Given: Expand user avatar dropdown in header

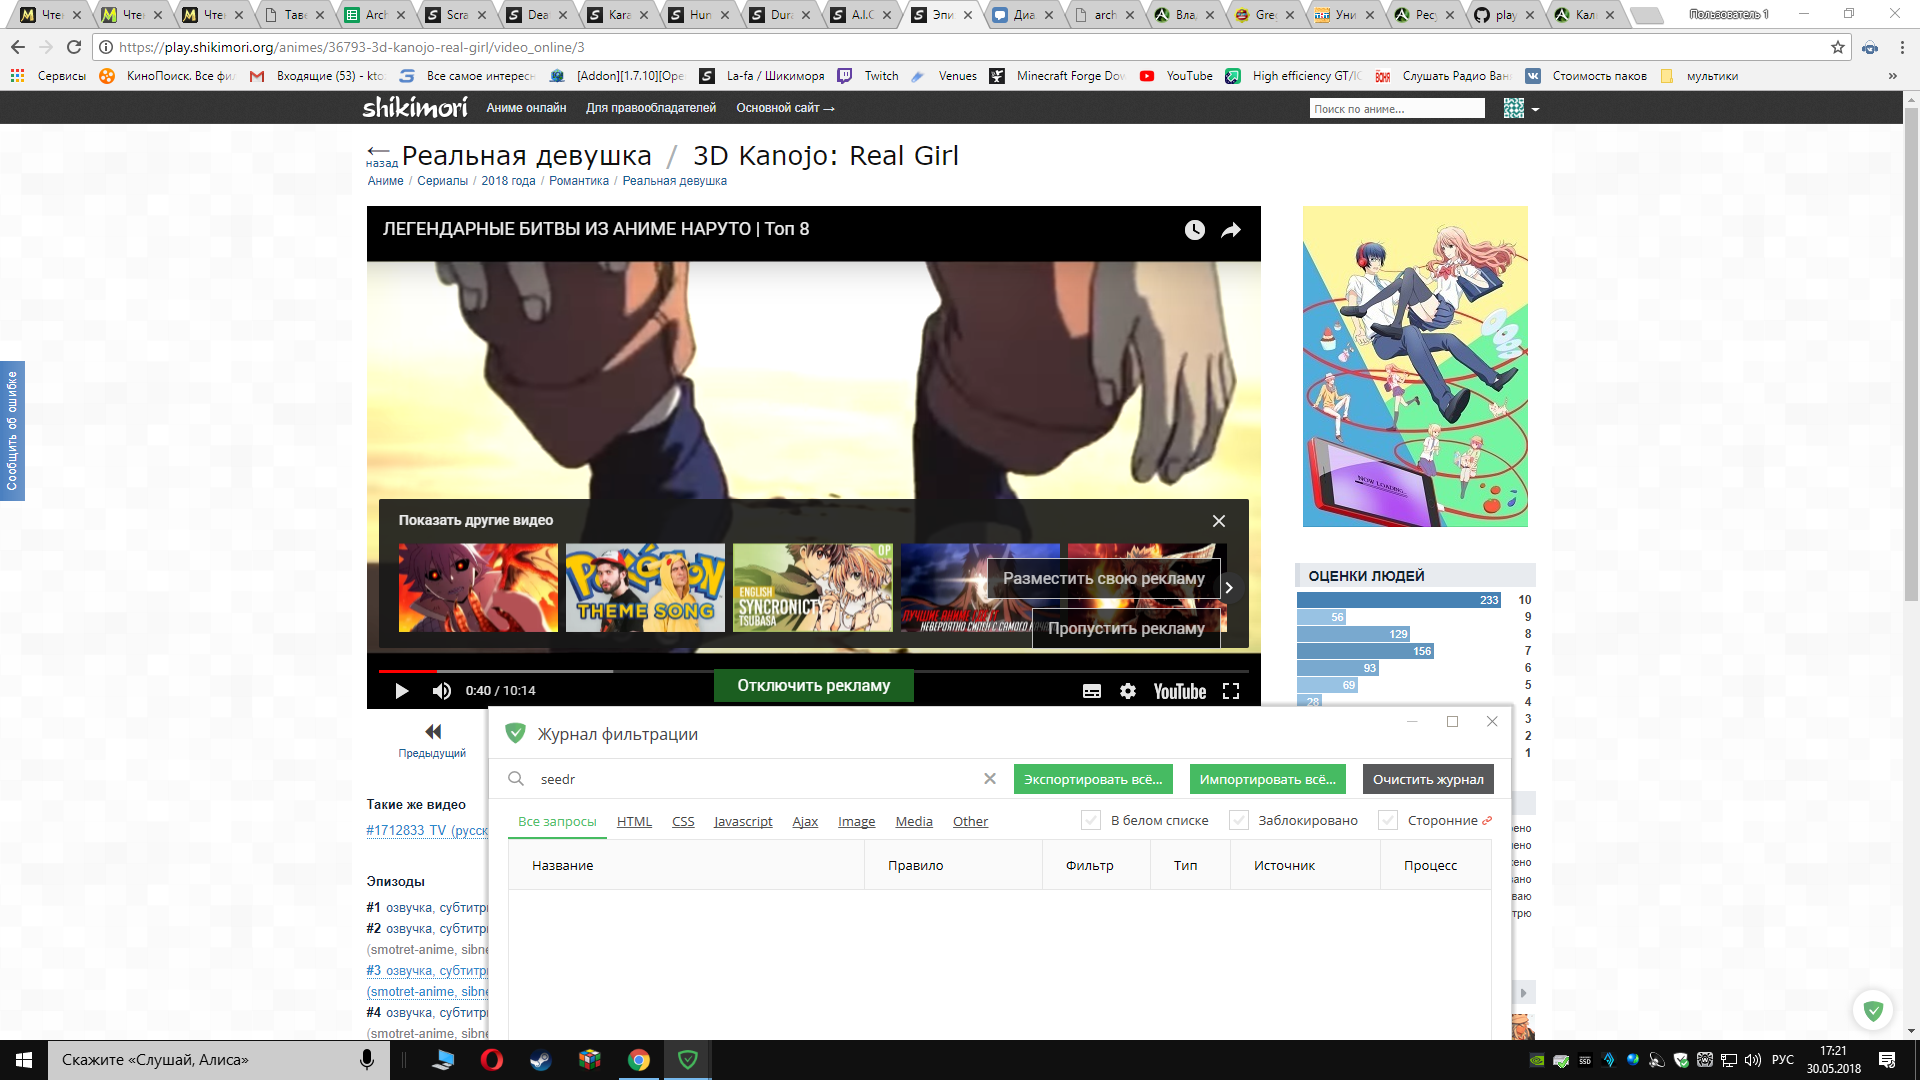Looking at the screenshot, I should (x=1535, y=109).
